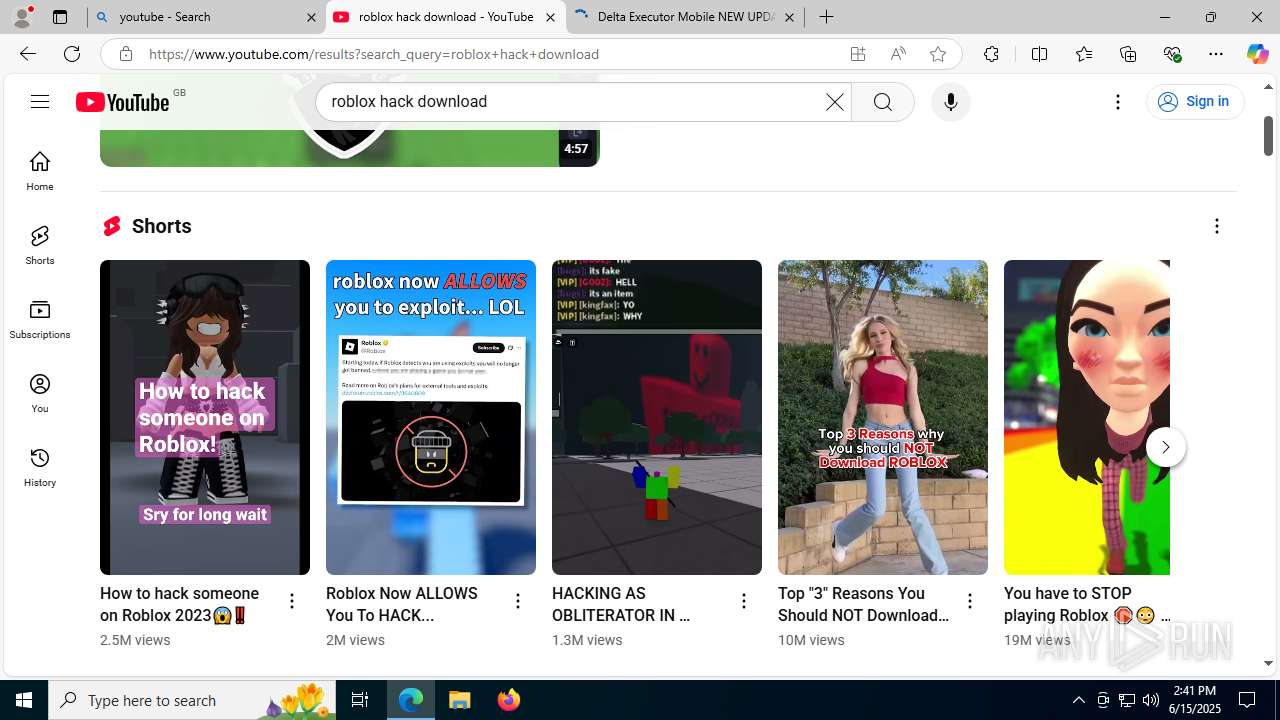Show hidden system tray icons
The width and height of the screenshot is (1280, 720).
pyautogui.click(x=1078, y=700)
